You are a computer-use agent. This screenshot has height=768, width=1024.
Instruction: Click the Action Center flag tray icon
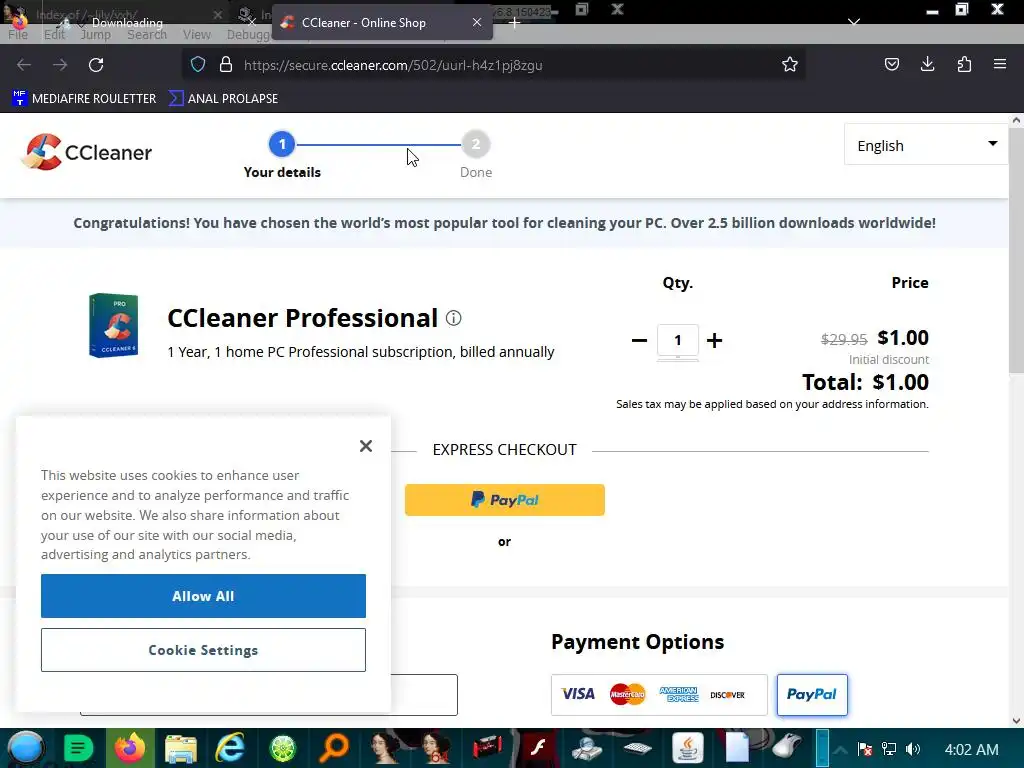coord(865,749)
